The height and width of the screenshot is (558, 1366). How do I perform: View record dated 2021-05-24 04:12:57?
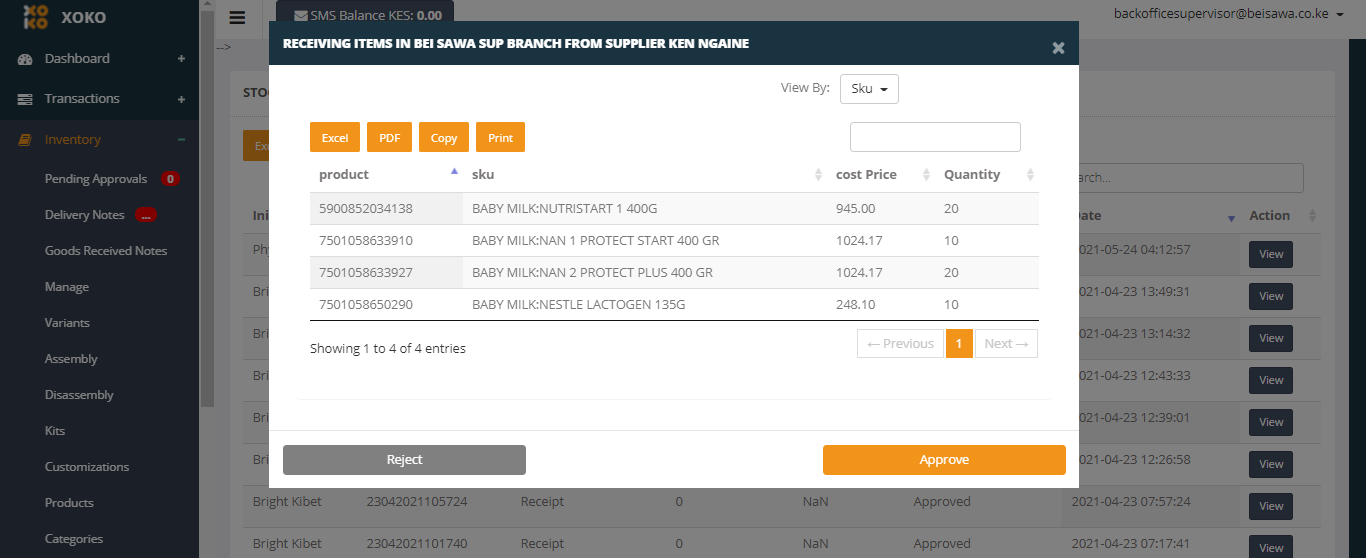(x=1271, y=255)
